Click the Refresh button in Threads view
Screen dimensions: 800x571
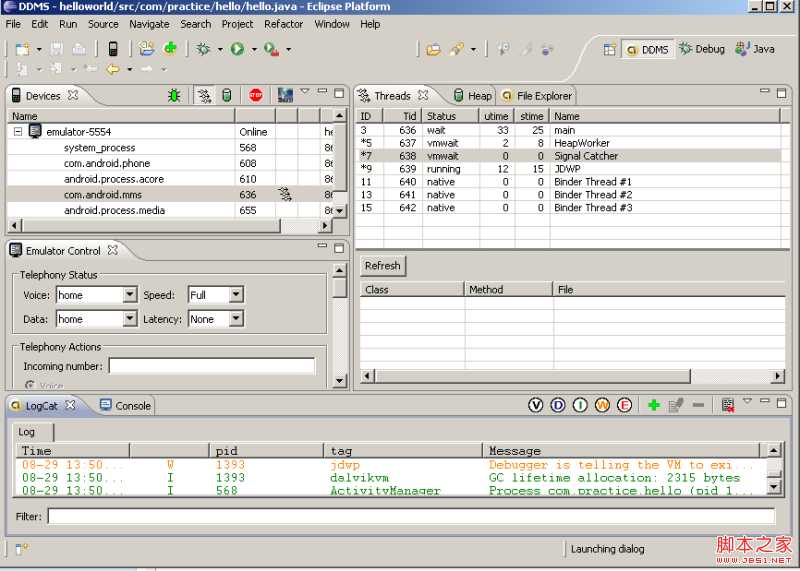(382, 266)
